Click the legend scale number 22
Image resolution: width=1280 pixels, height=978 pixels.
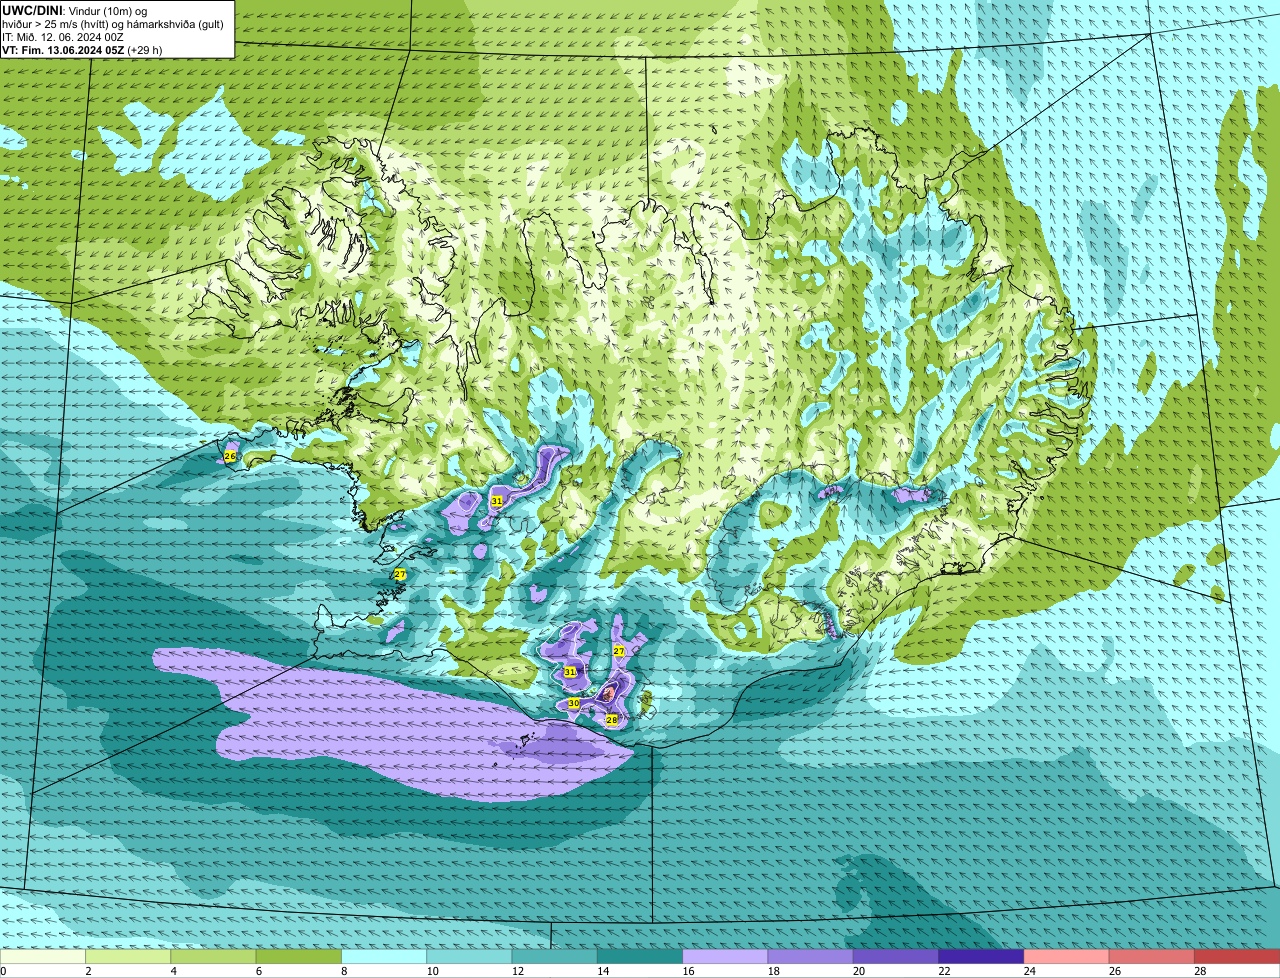click(943, 971)
